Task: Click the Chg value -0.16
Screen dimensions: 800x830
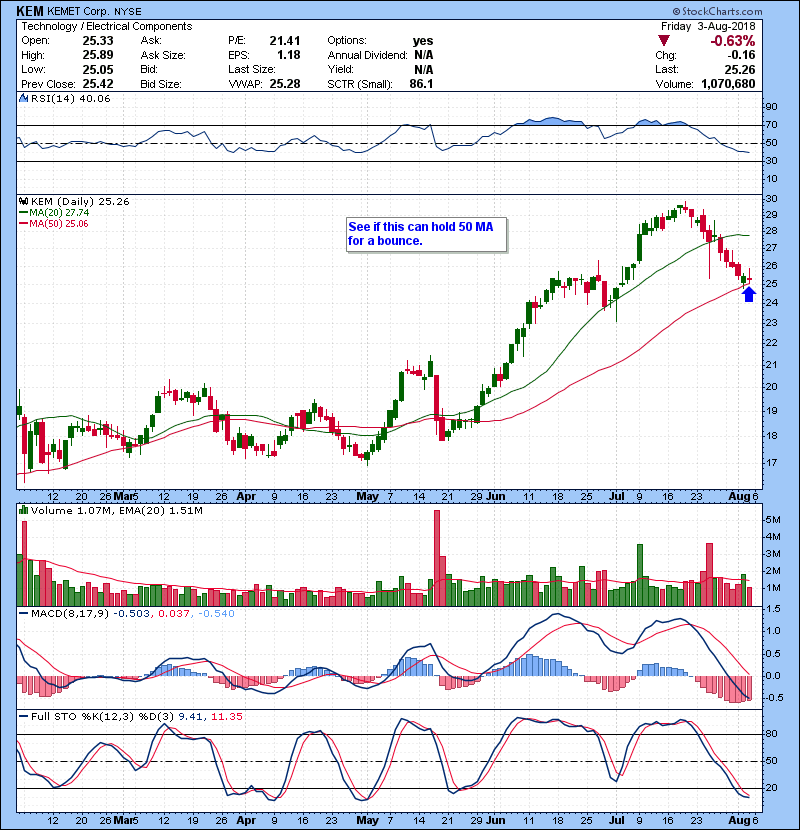Action: 741,55
